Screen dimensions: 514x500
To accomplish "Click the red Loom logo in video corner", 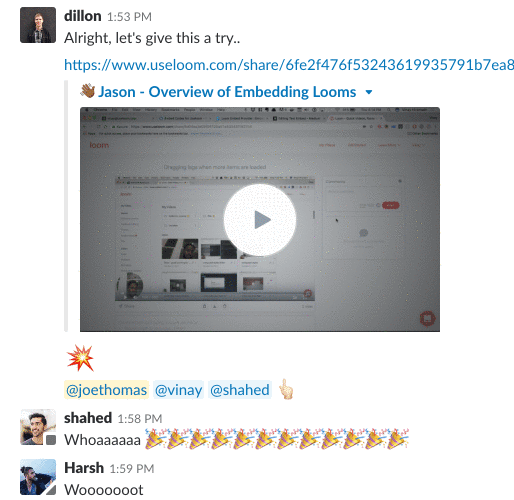I will (x=428, y=319).
